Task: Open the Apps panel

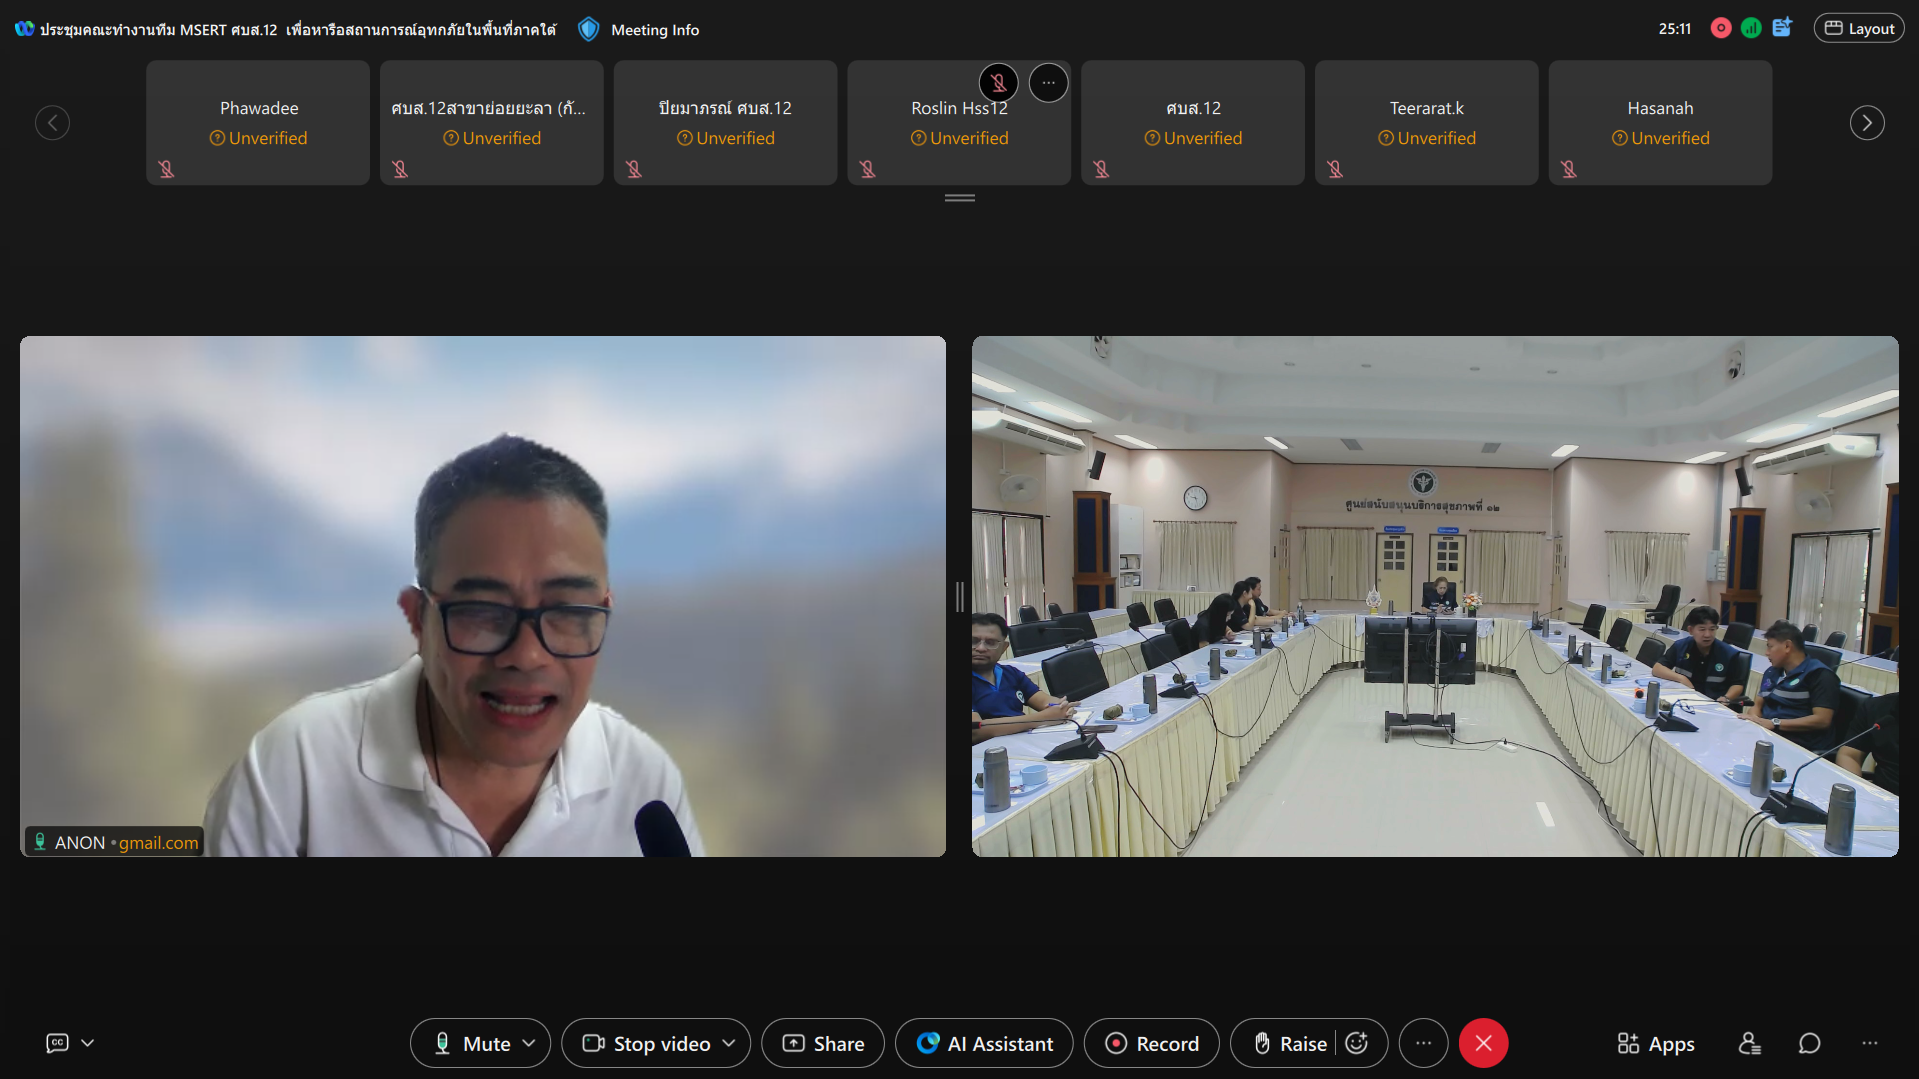Action: coord(1656,1043)
